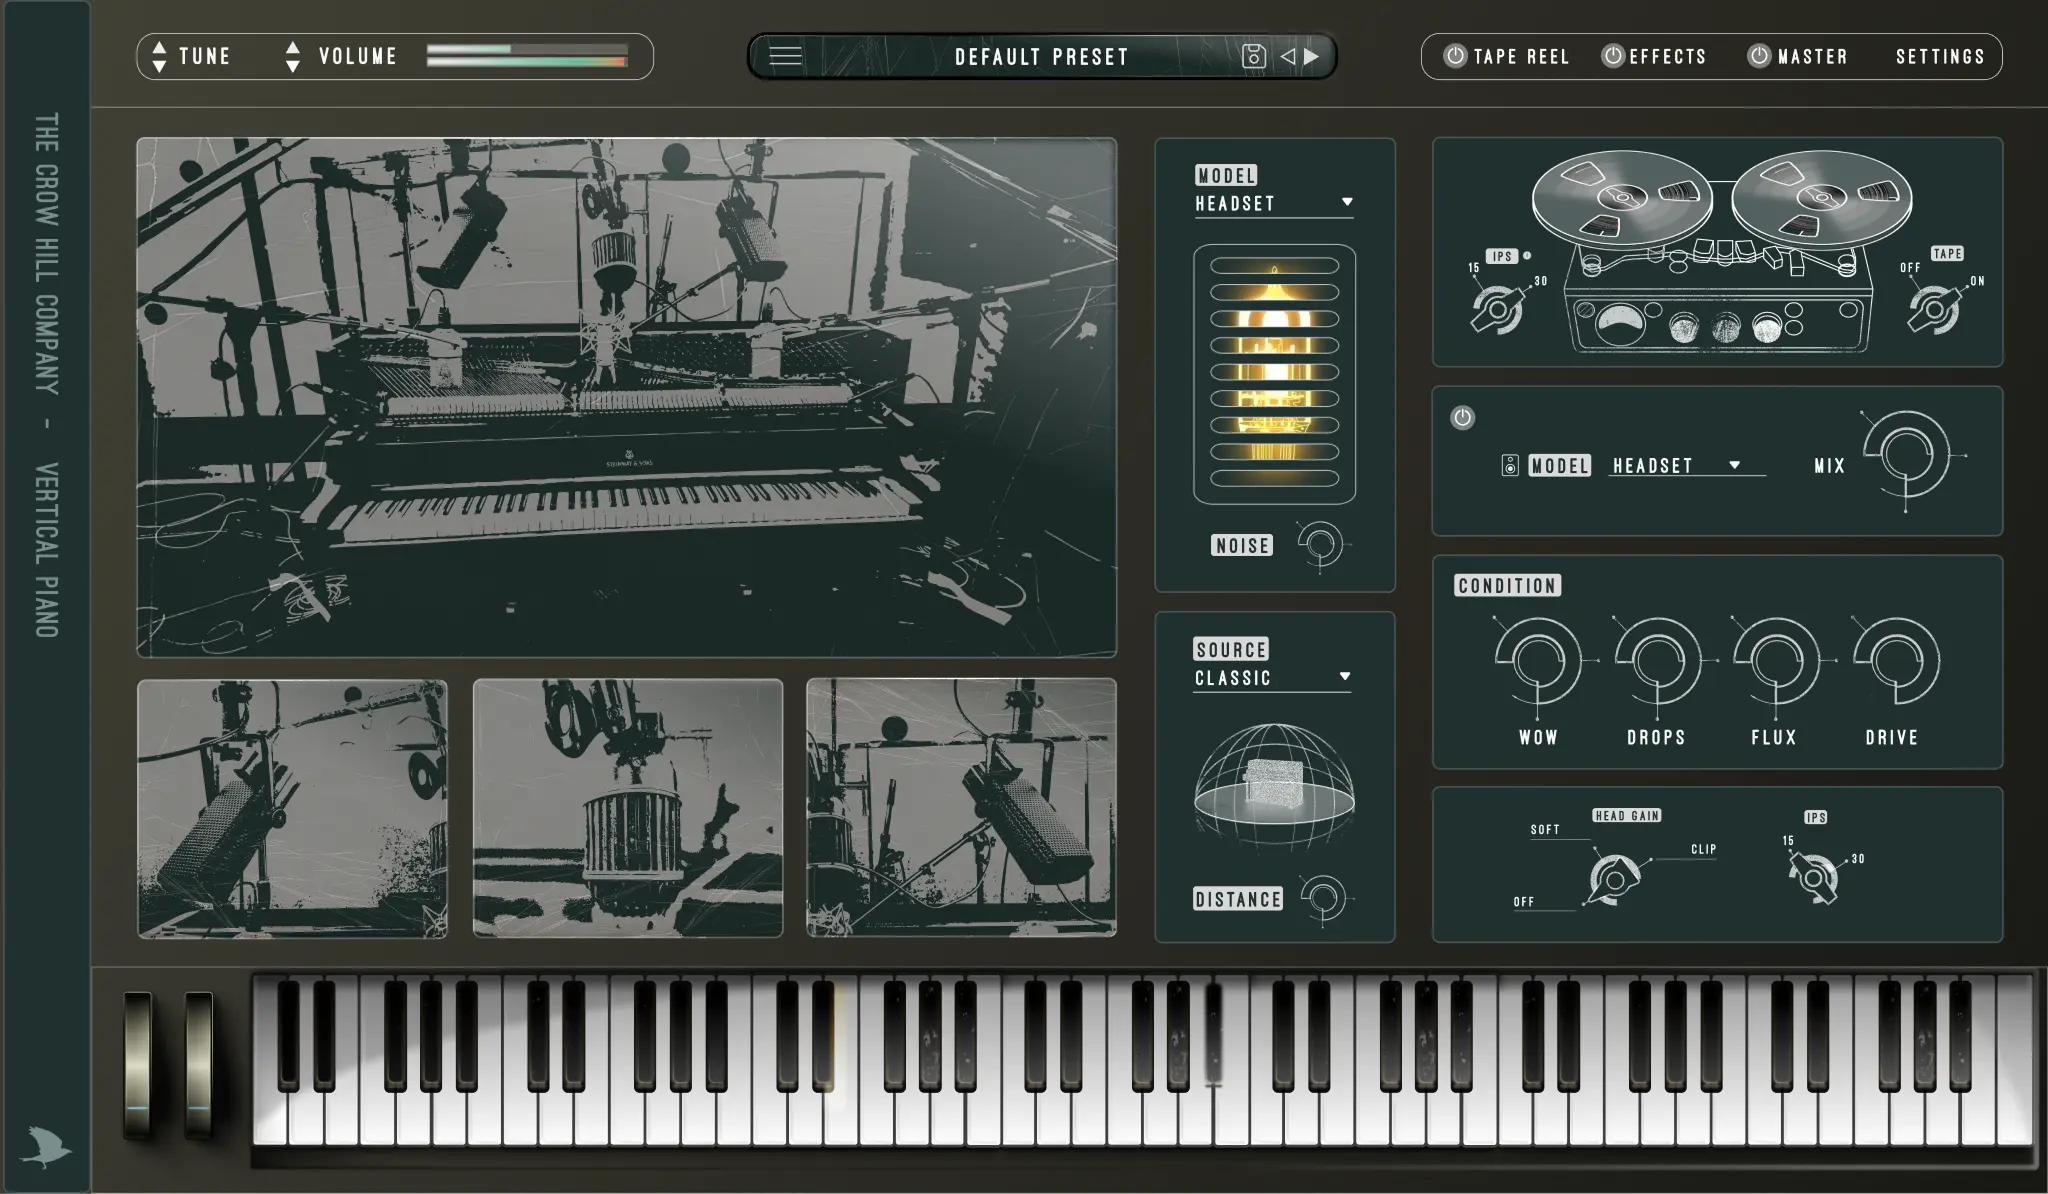
Task: Click the Default Preset name
Action: coord(1041,56)
